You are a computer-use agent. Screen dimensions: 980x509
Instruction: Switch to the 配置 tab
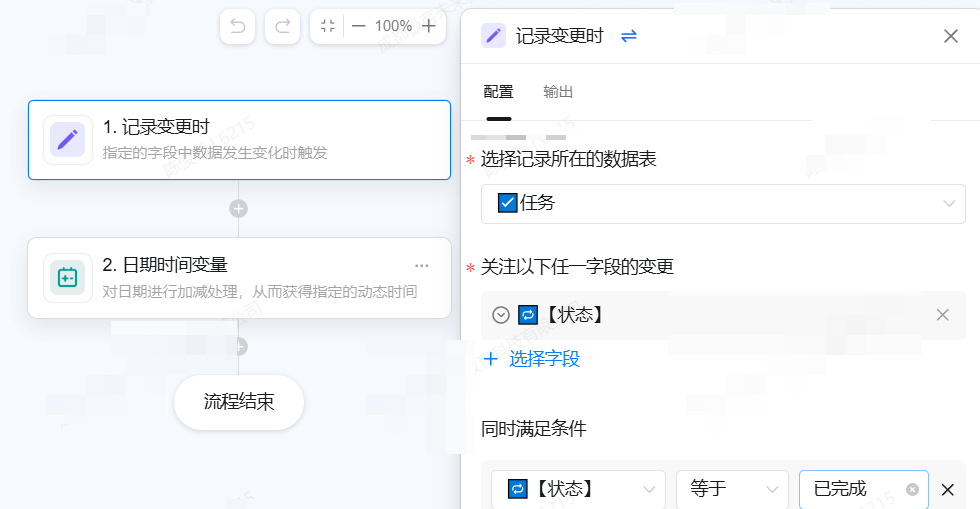click(x=498, y=92)
